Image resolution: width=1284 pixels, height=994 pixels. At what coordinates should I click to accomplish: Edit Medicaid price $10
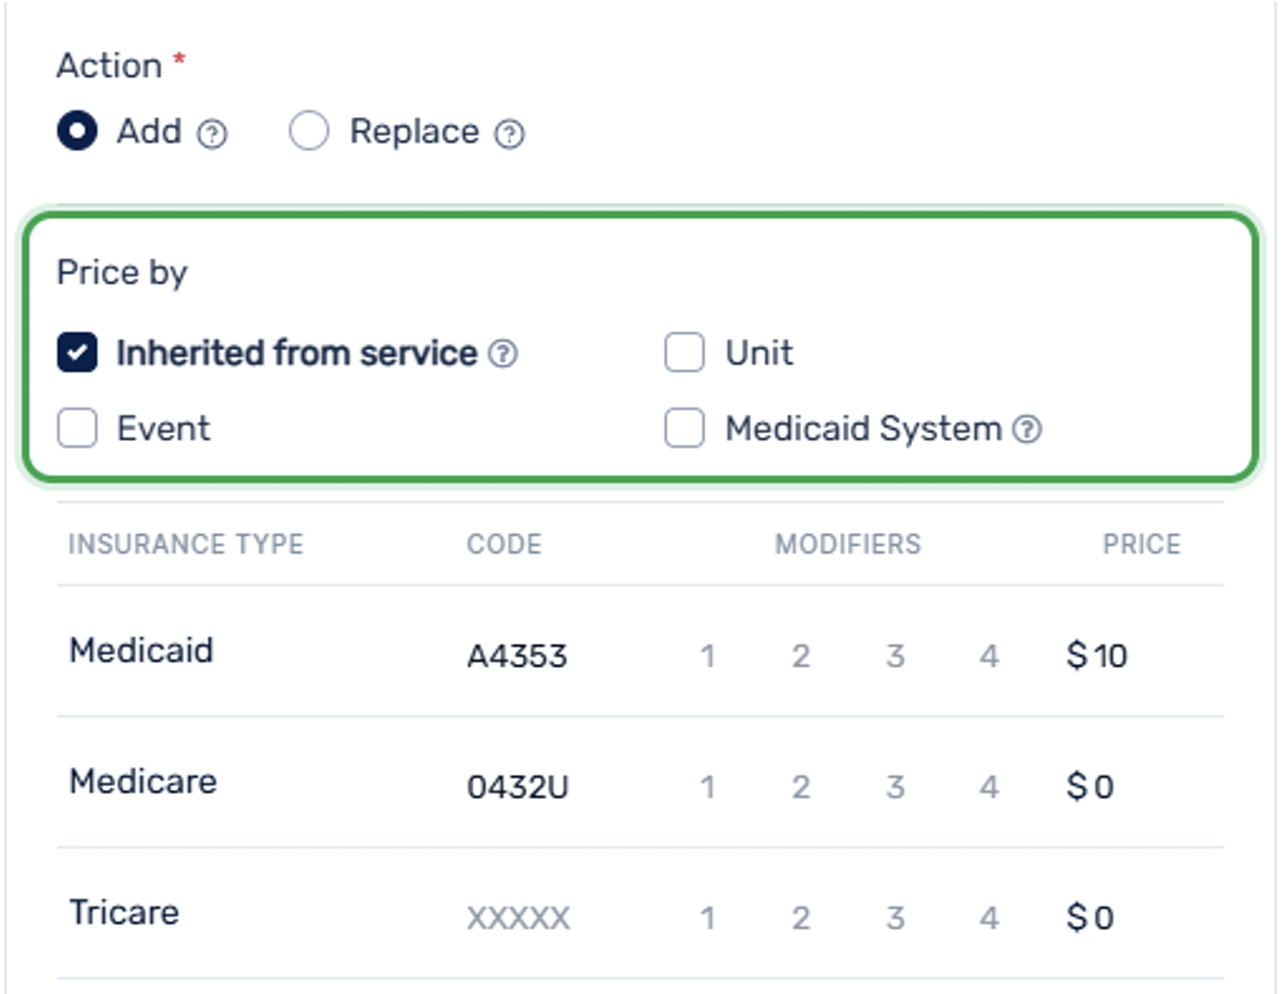click(x=1097, y=656)
